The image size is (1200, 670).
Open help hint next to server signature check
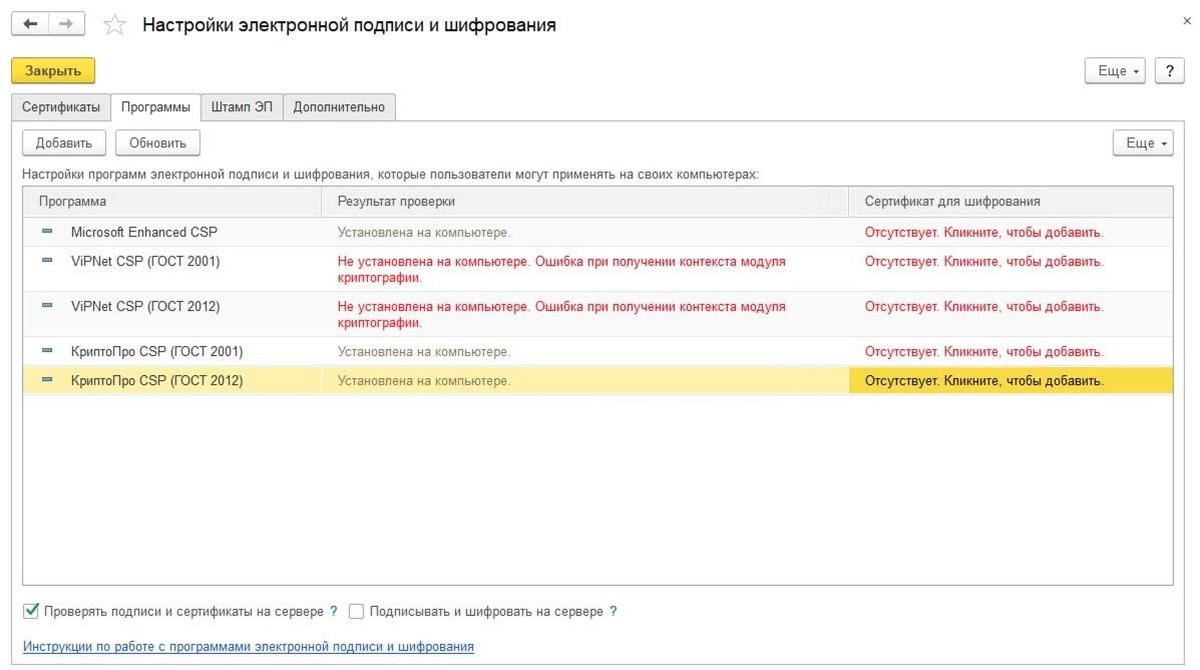click(x=334, y=611)
